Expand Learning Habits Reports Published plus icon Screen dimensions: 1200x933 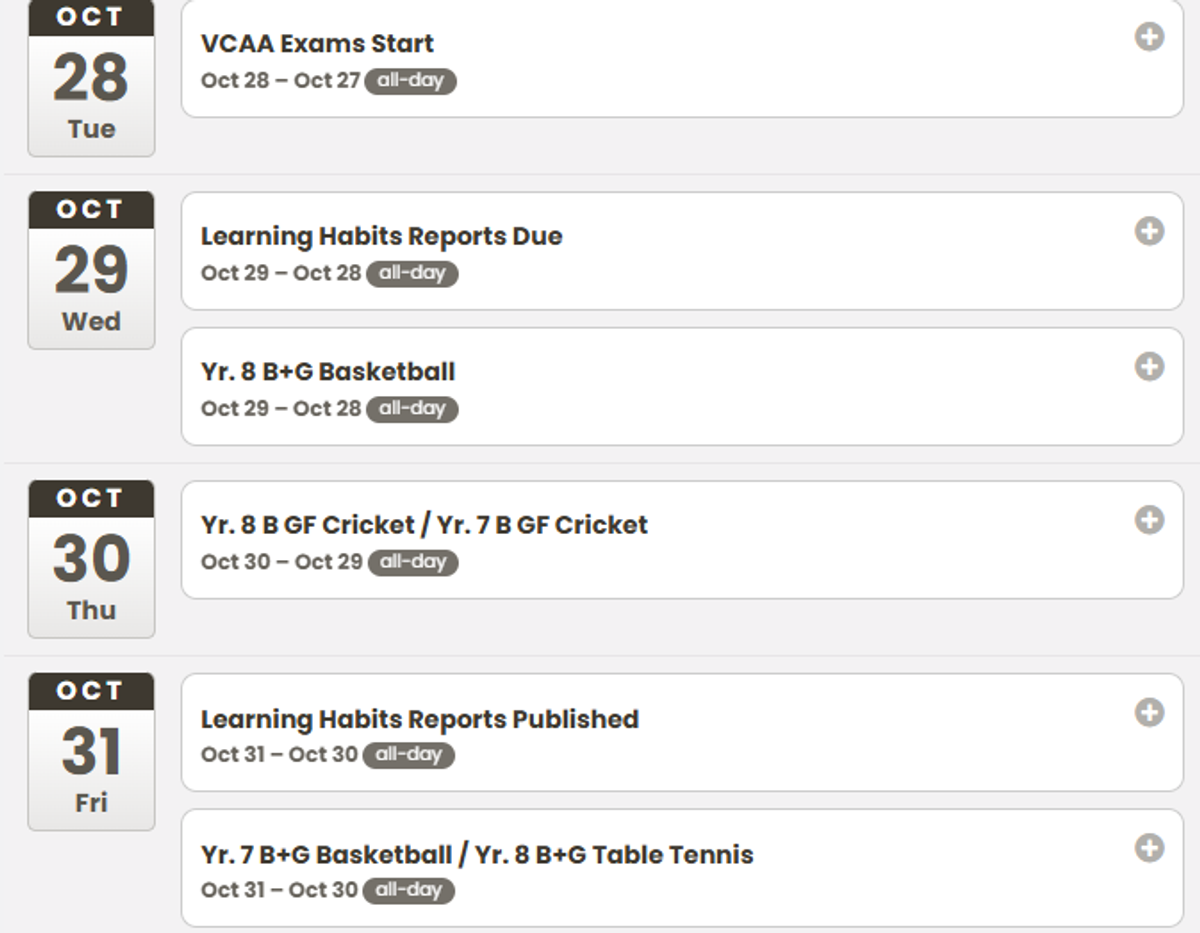[x=1149, y=713]
